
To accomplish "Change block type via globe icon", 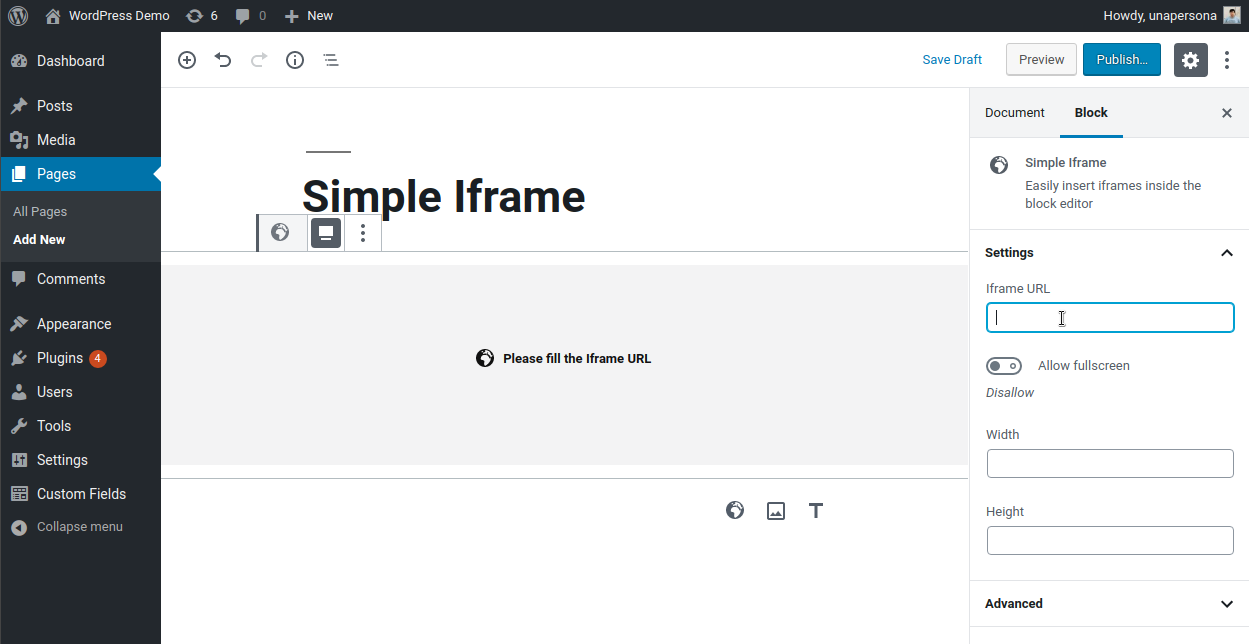I will (281, 233).
